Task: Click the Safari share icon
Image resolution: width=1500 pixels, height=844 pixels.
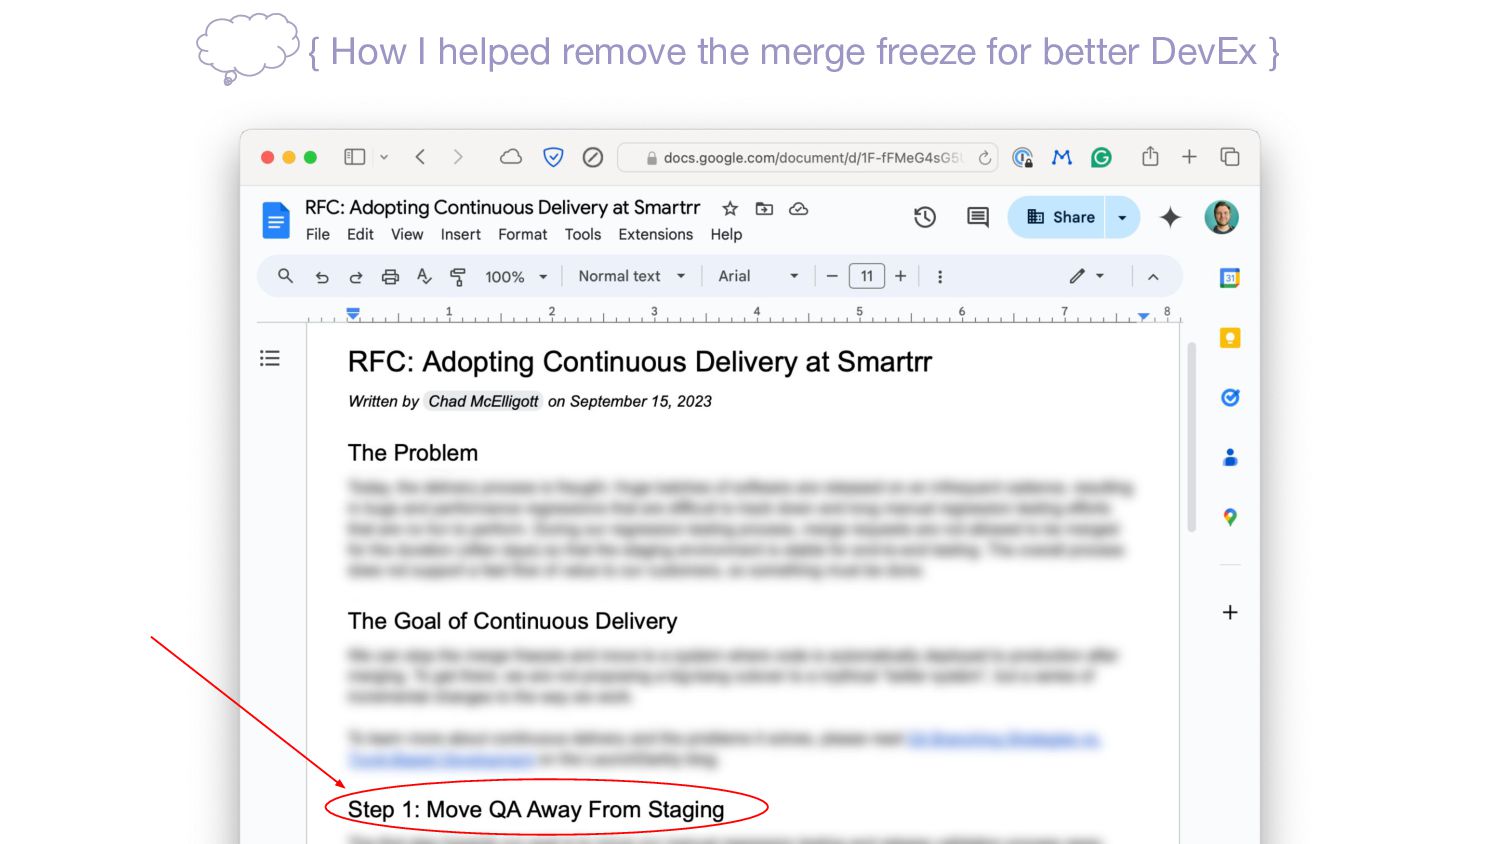Action: [x=1150, y=156]
